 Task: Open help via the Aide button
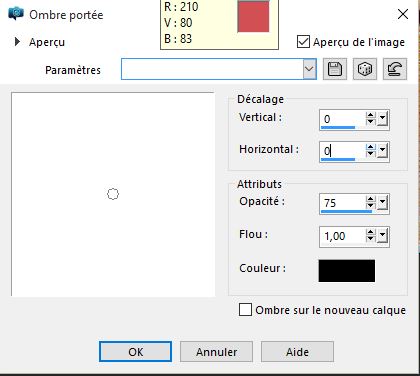(297, 352)
